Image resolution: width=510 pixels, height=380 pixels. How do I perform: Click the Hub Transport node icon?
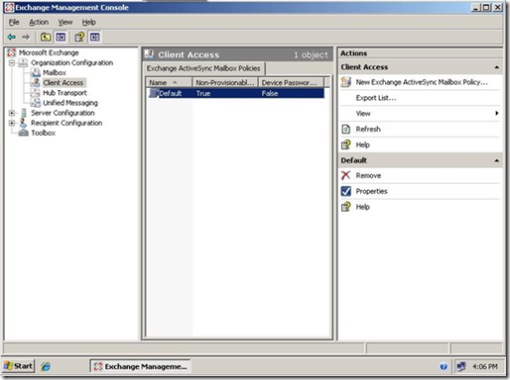(35, 93)
